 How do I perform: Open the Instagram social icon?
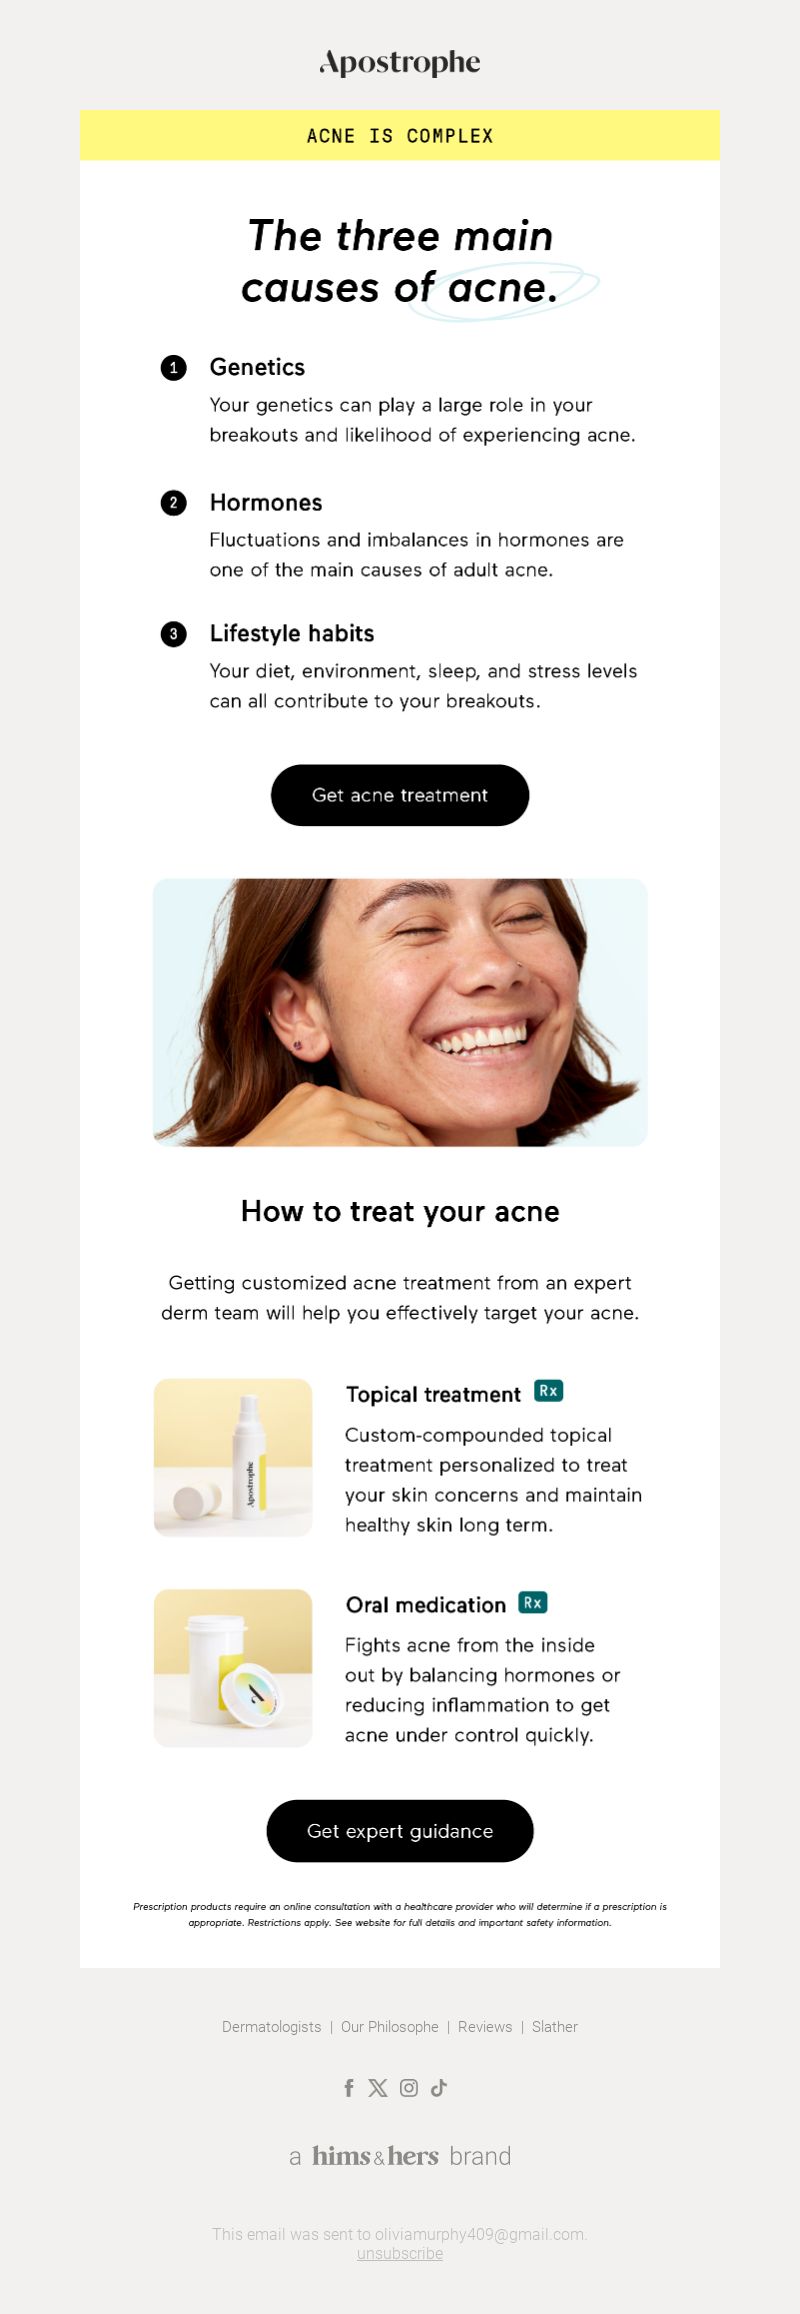pos(409,2087)
